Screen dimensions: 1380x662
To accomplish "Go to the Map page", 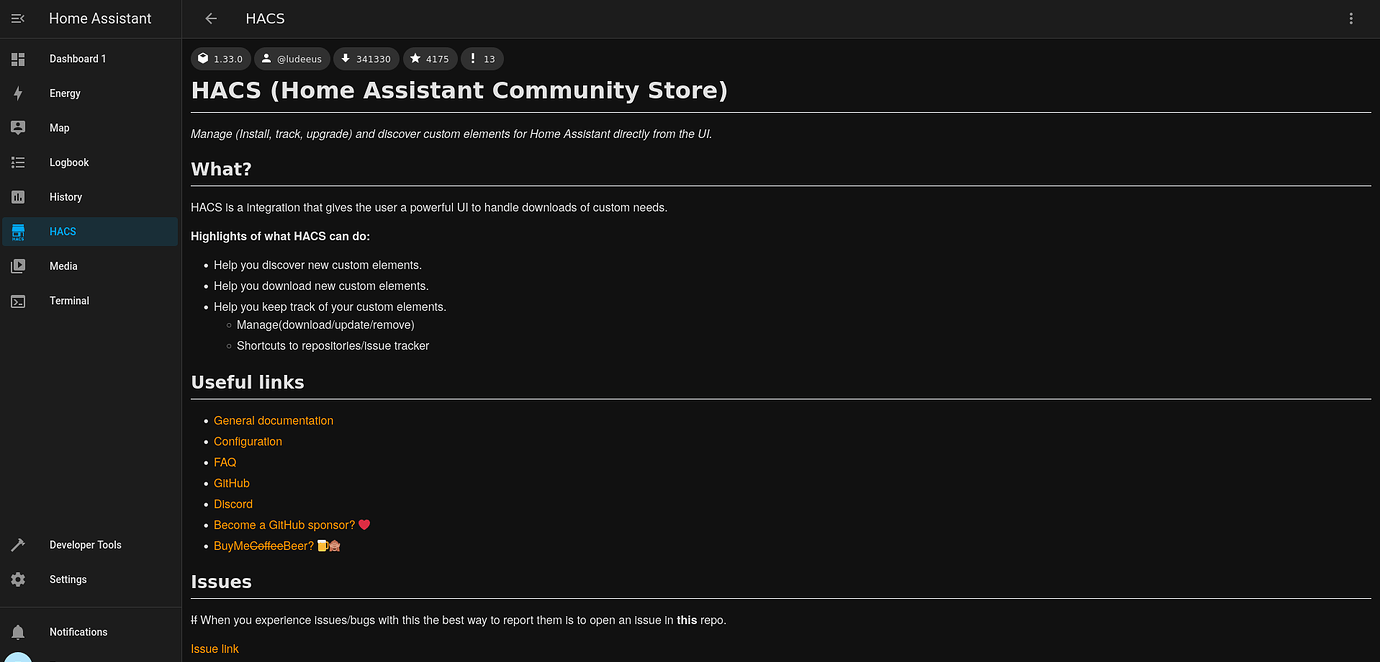I will click(x=60, y=128).
